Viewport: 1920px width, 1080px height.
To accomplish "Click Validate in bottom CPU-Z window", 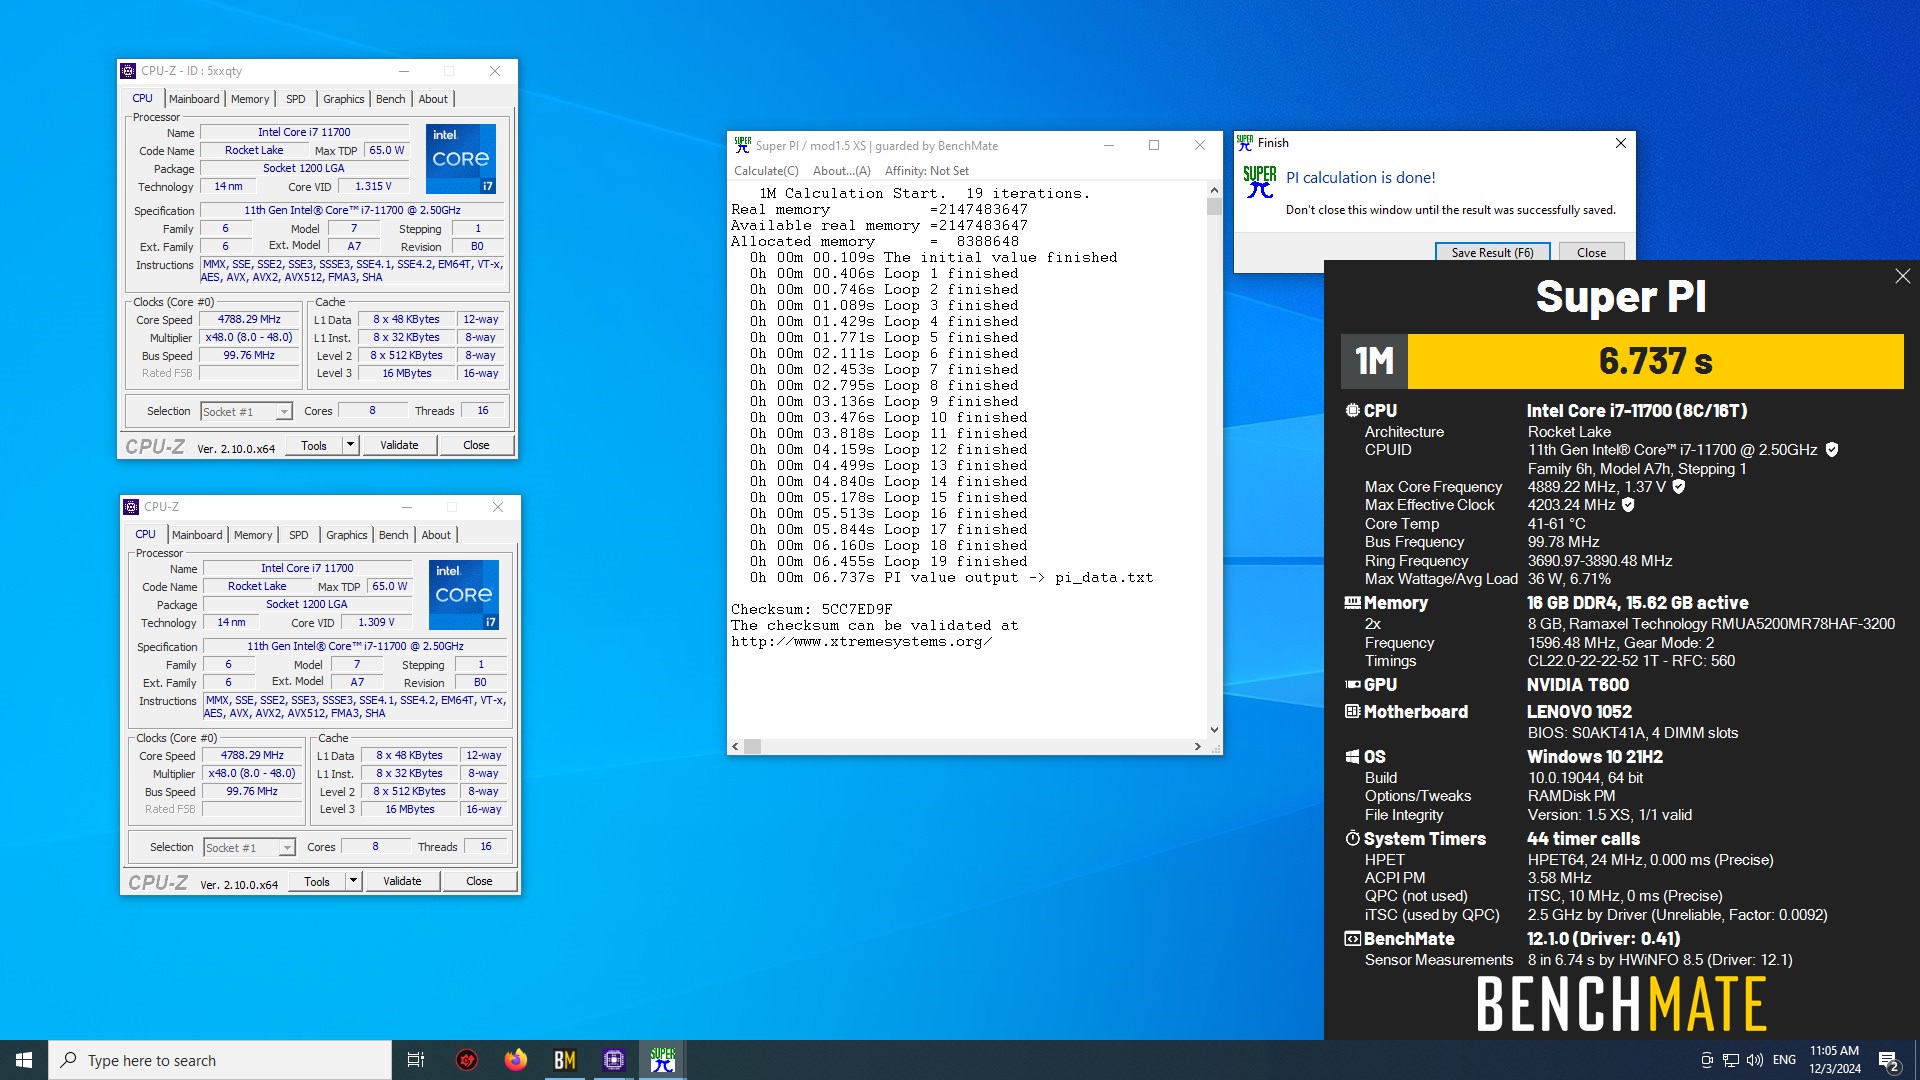I will (402, 881).
